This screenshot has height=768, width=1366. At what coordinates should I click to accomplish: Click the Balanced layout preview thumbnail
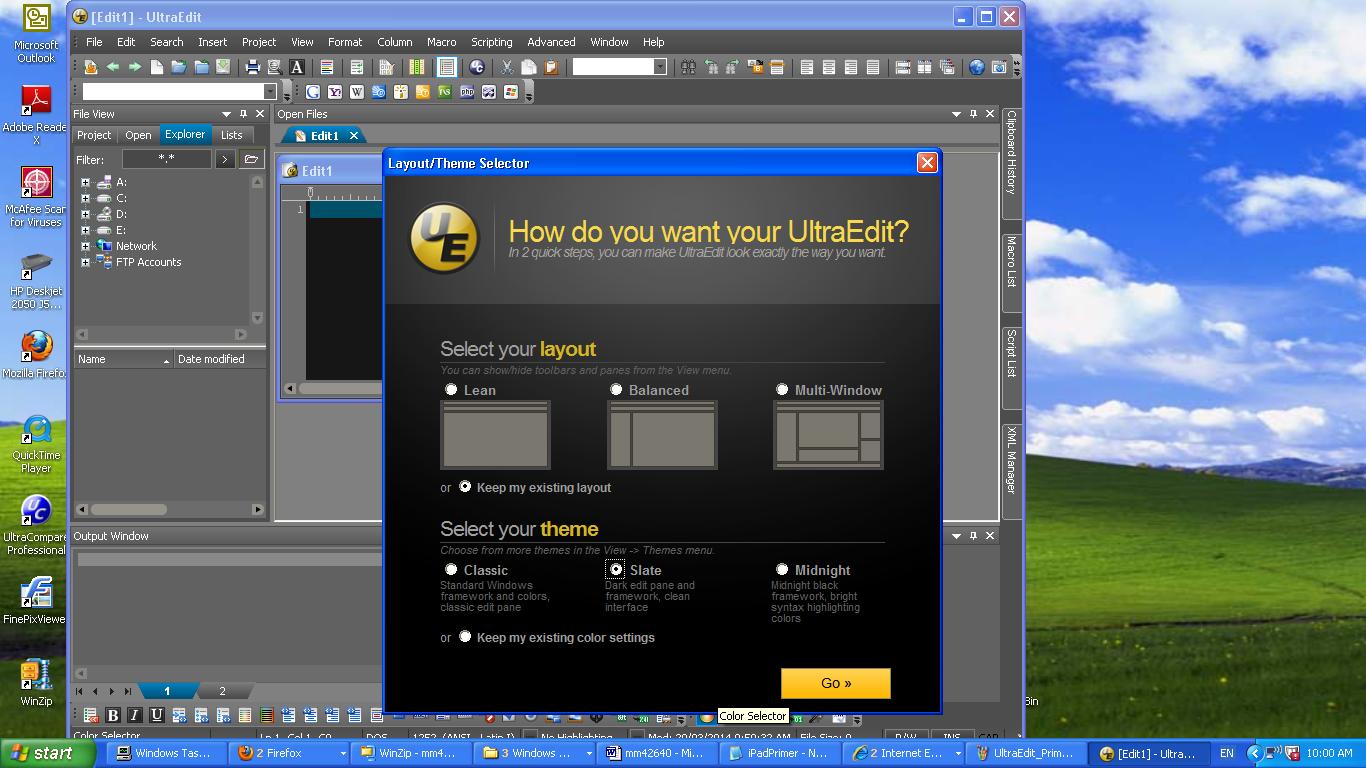(x=662, y=435)
